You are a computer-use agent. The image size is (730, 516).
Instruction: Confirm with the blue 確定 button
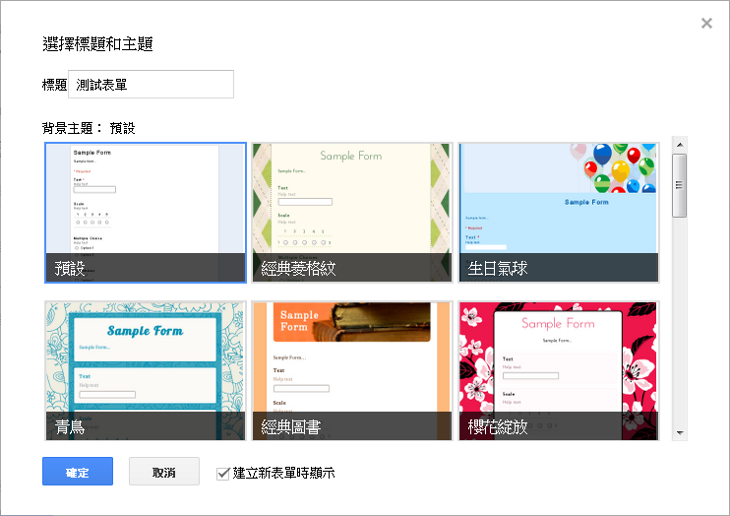[x=77, y=472]
